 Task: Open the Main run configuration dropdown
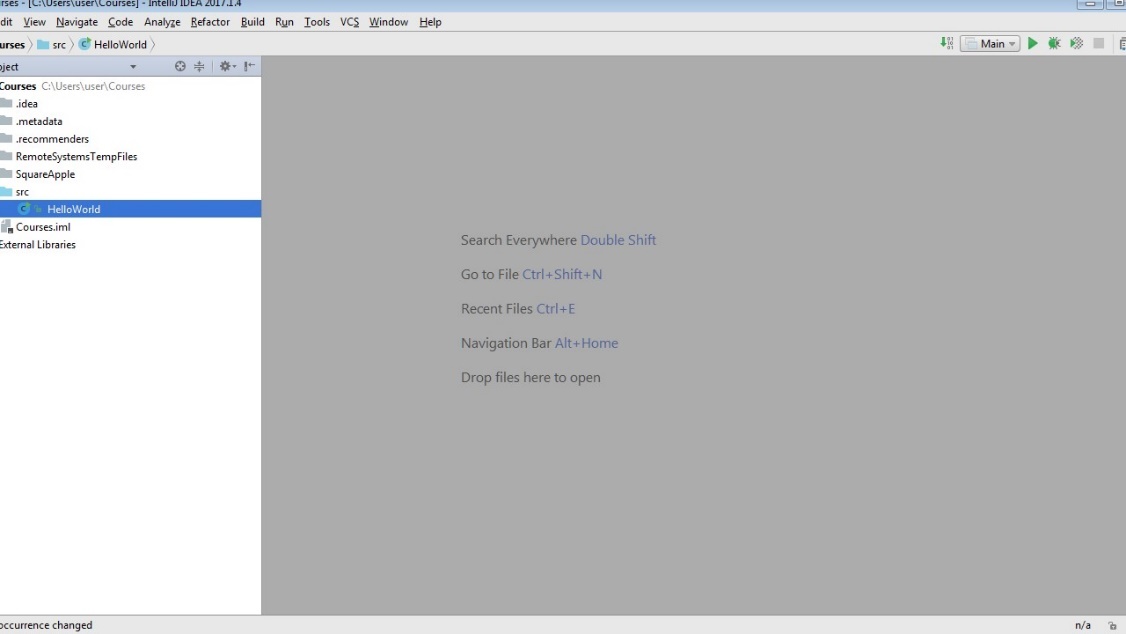[990, 44]
